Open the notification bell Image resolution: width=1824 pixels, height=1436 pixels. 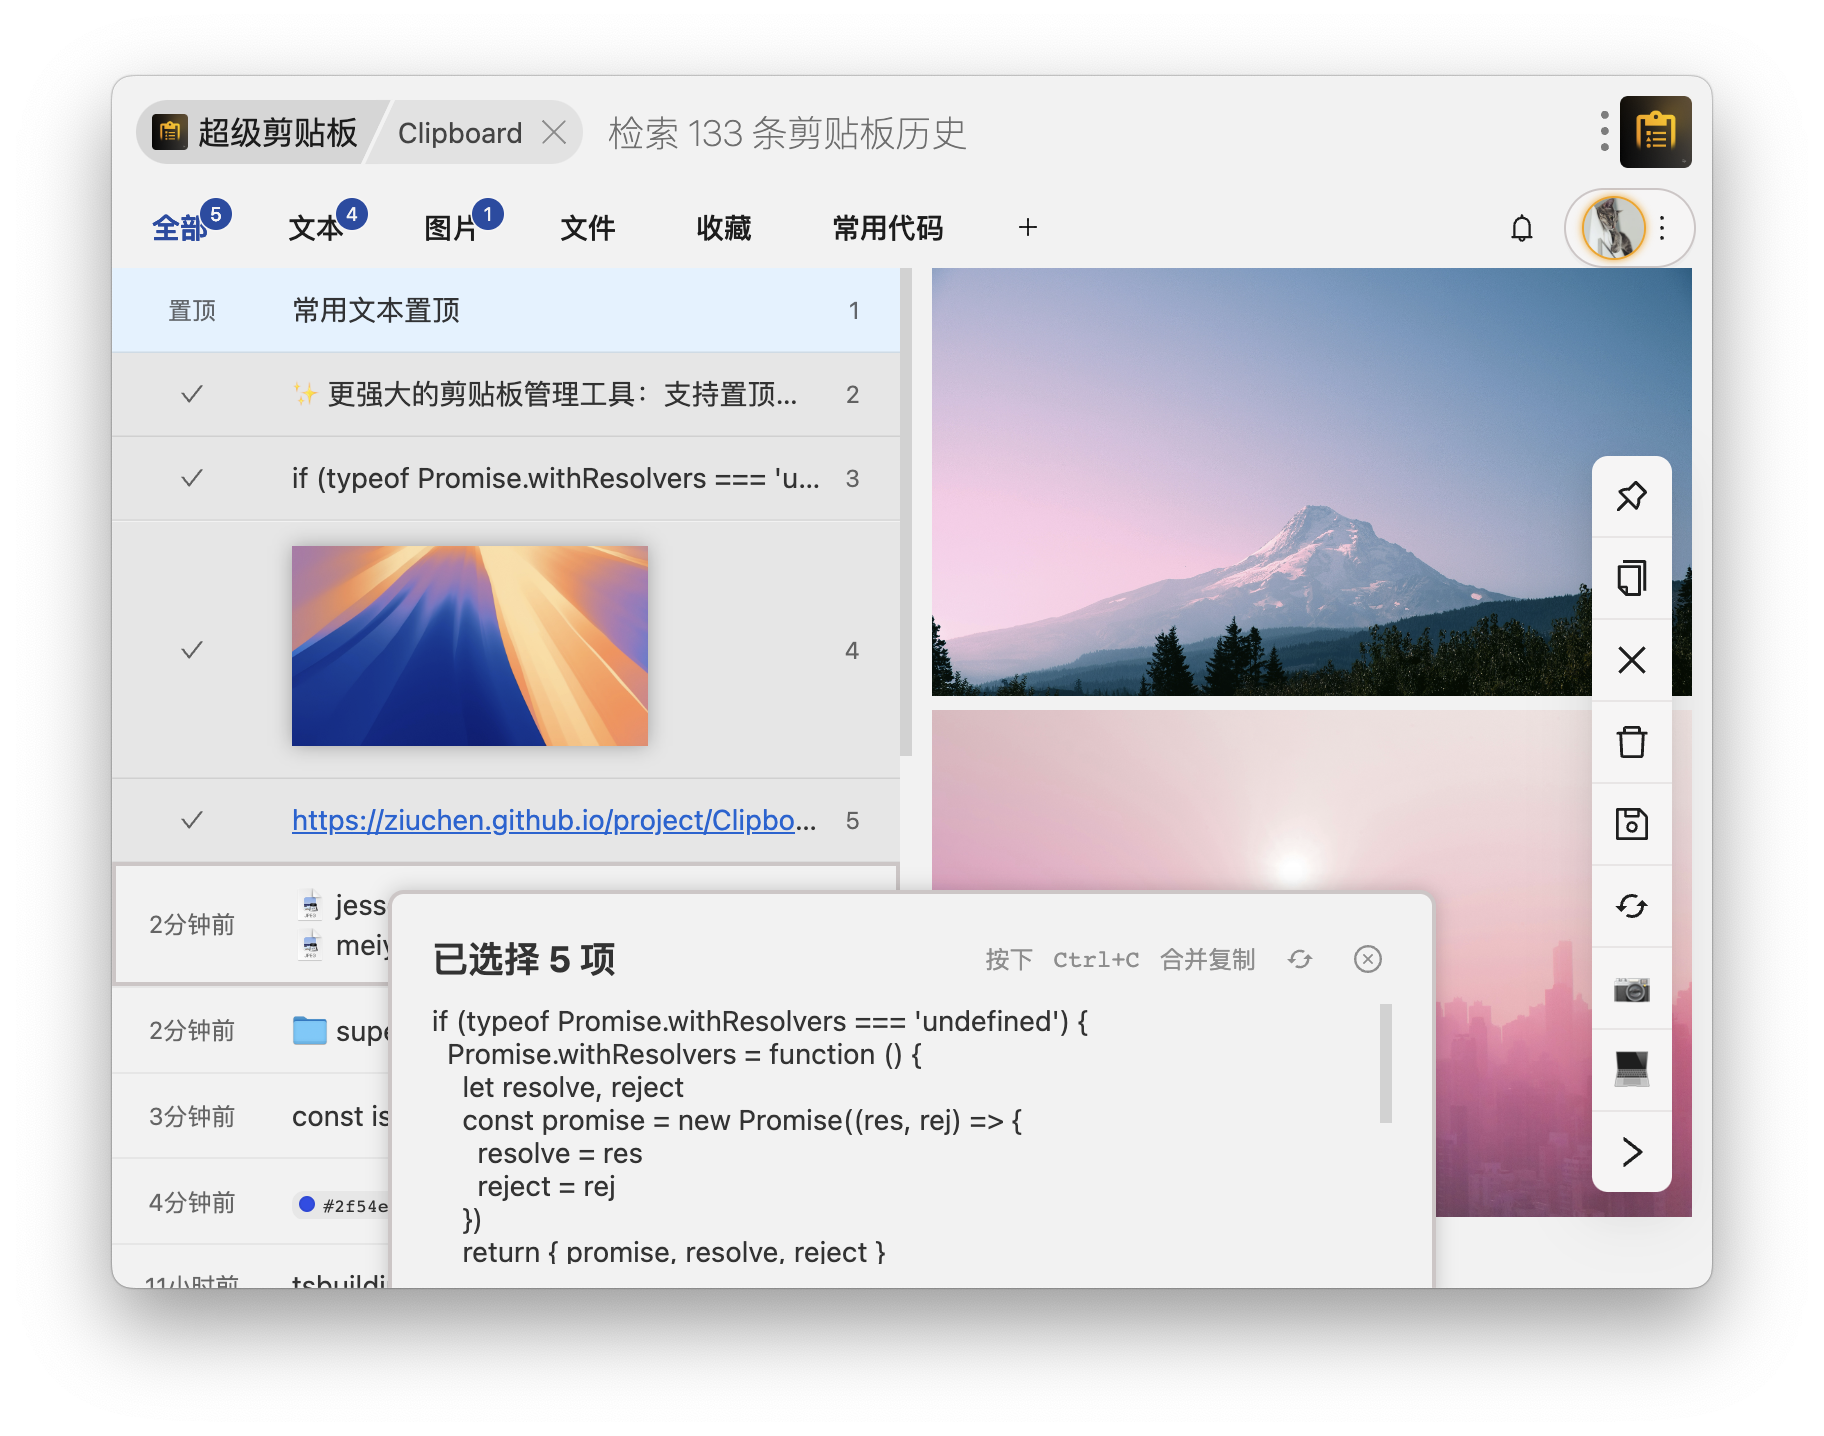1521,229
